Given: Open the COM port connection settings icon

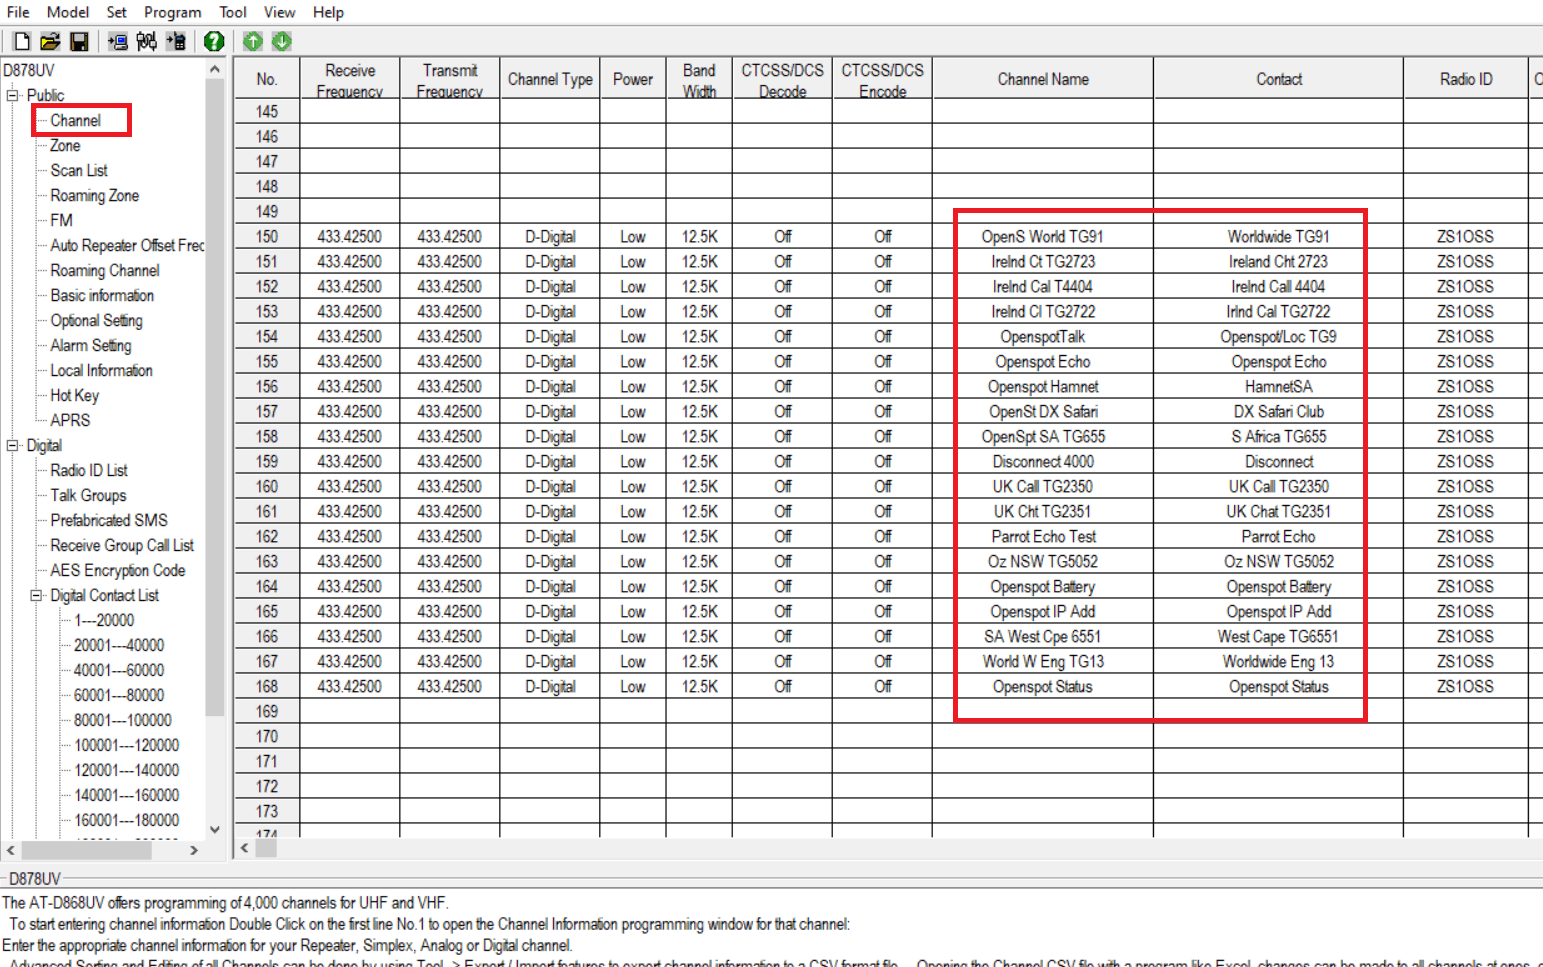Looking at the screenshot, I should 147,41.
